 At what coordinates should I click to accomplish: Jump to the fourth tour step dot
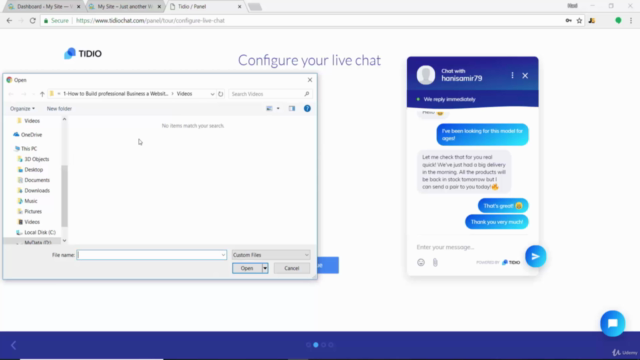point(331,345)
